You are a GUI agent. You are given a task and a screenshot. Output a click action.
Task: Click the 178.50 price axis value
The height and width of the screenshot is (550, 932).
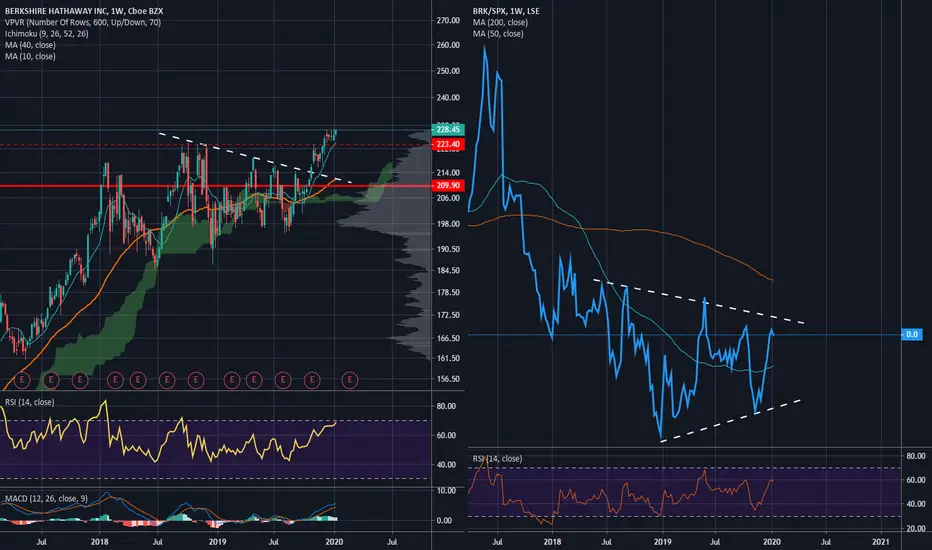point(448,292)
